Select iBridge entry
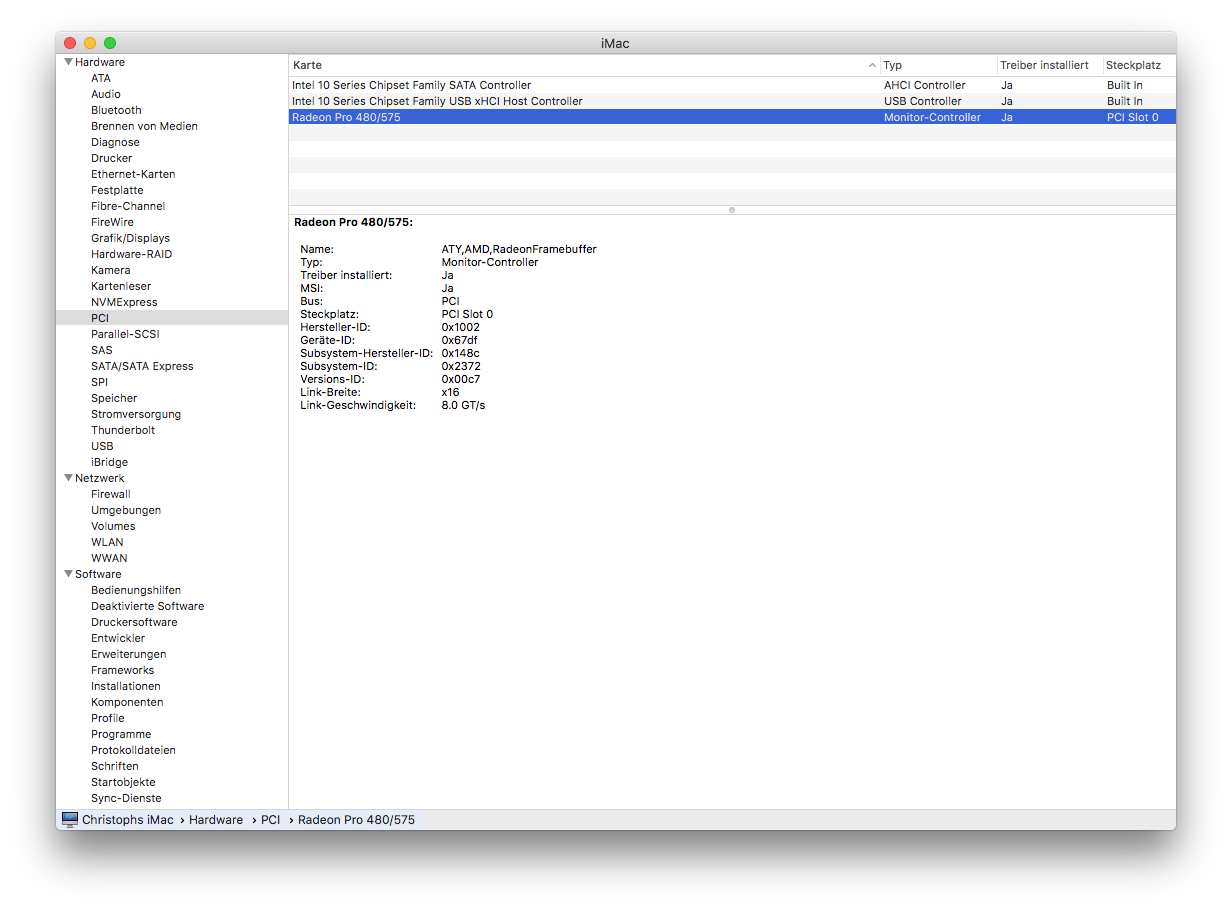Viewport: 1232px width, 910px height. coord(109,462)
